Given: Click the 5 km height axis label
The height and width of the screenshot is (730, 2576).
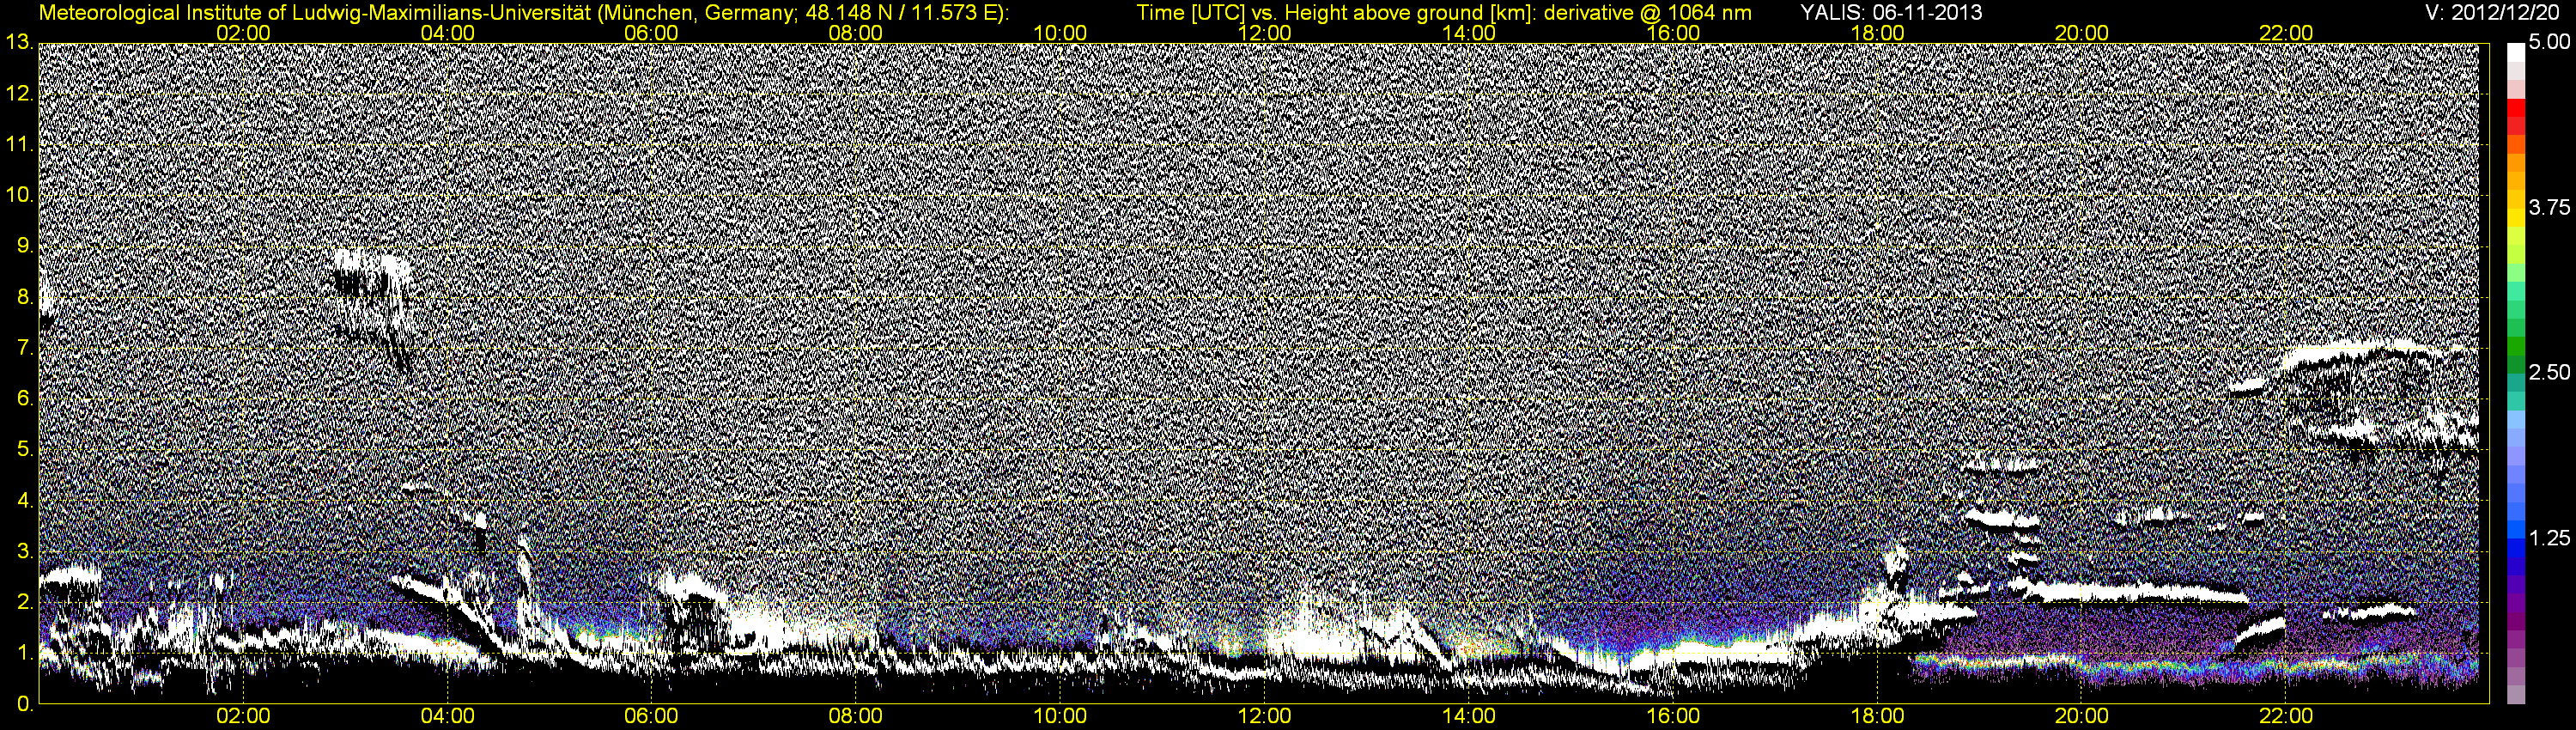Looking at the screenshot, I should click(x=24, y=450).
